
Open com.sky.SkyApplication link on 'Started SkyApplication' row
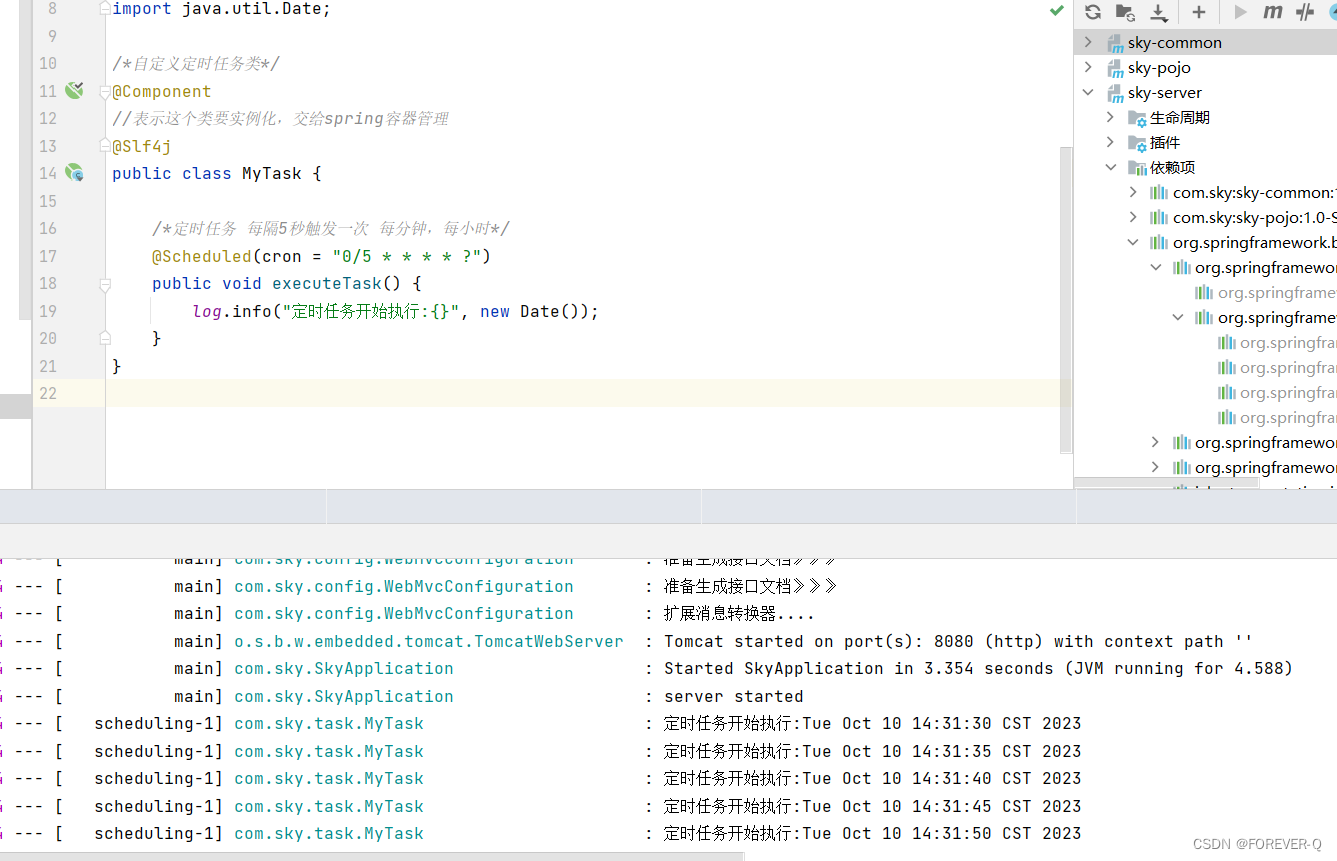tap(344, 668)
